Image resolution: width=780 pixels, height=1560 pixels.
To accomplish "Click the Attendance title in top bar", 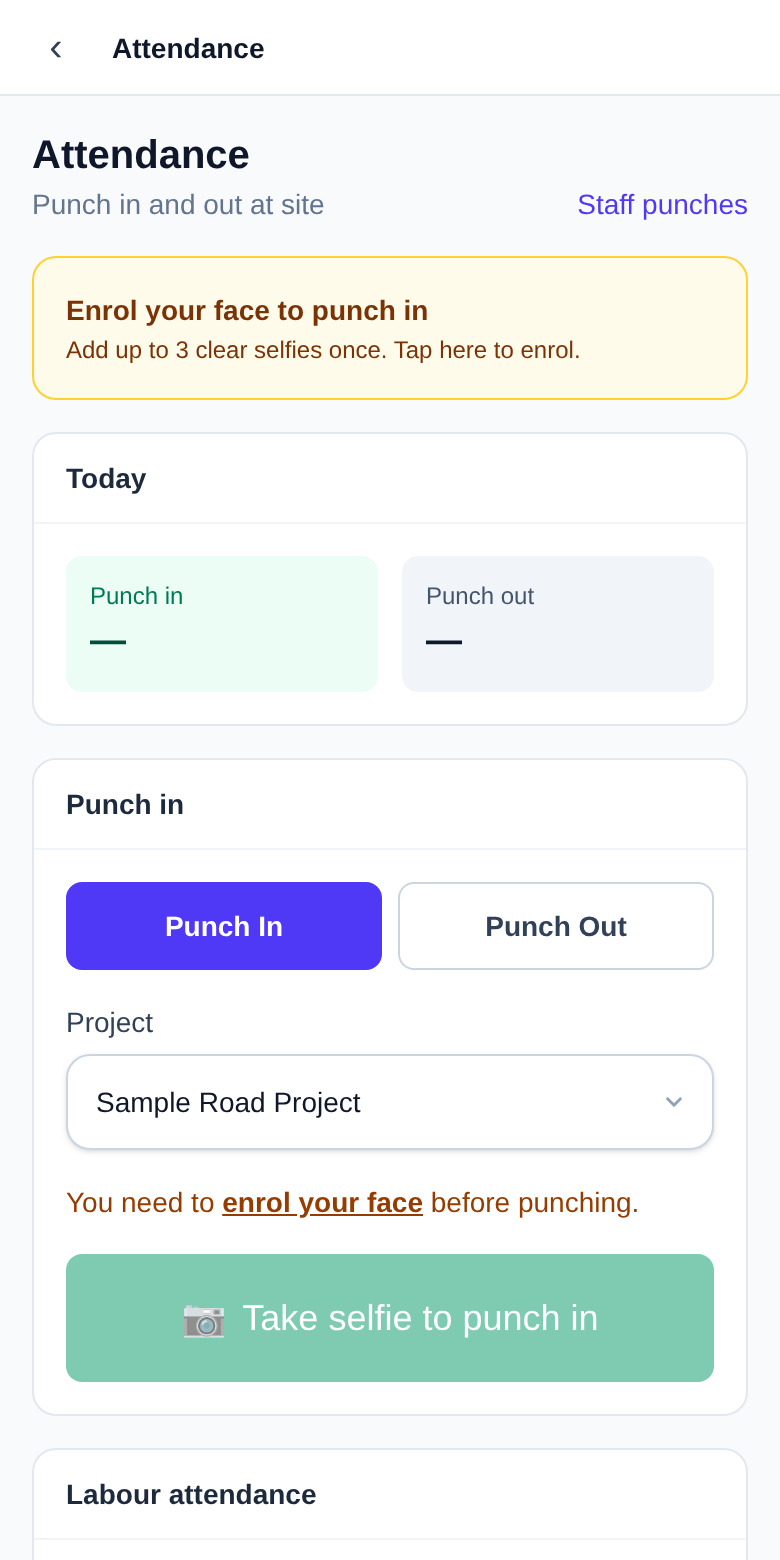I will pos(188,48).
